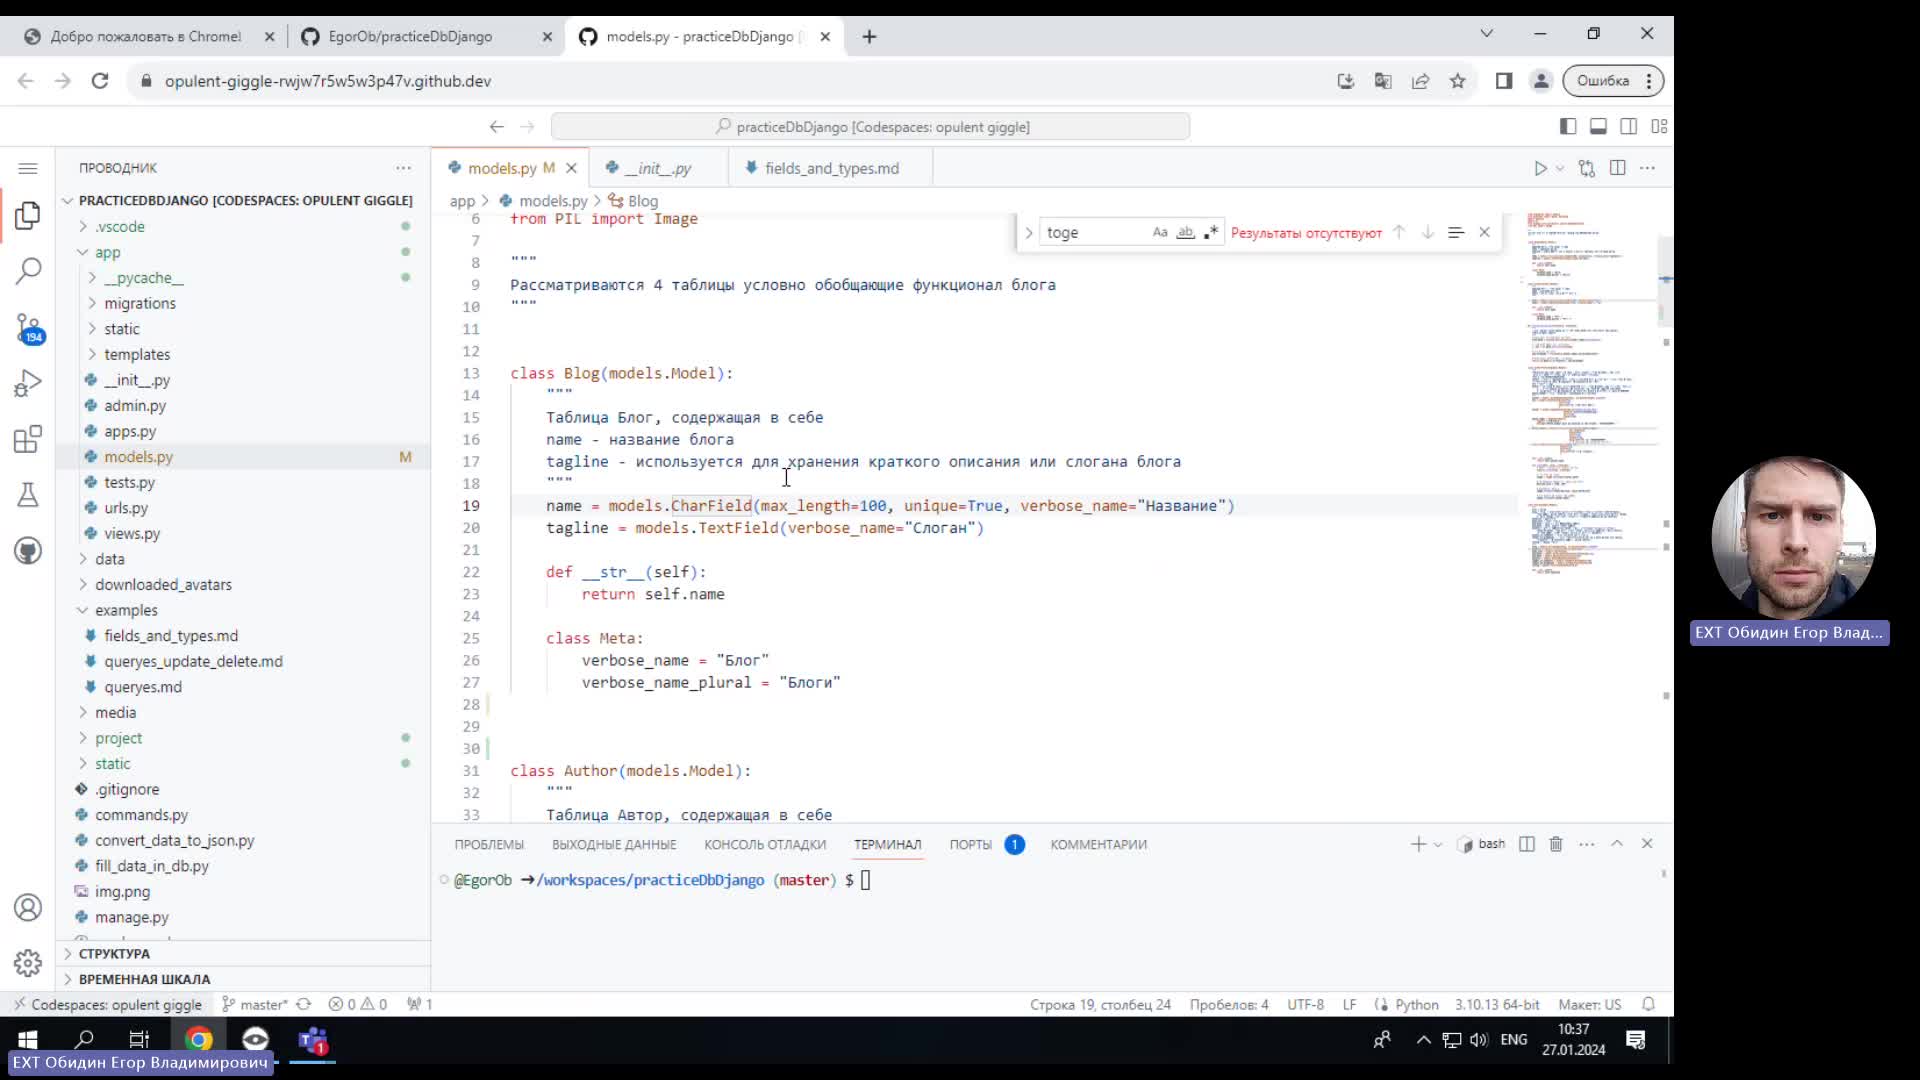Screen dimensions: 1920x1080
Task: Click Пробелов: 4 indentation setting
Action: (x=1229, y=1004)
